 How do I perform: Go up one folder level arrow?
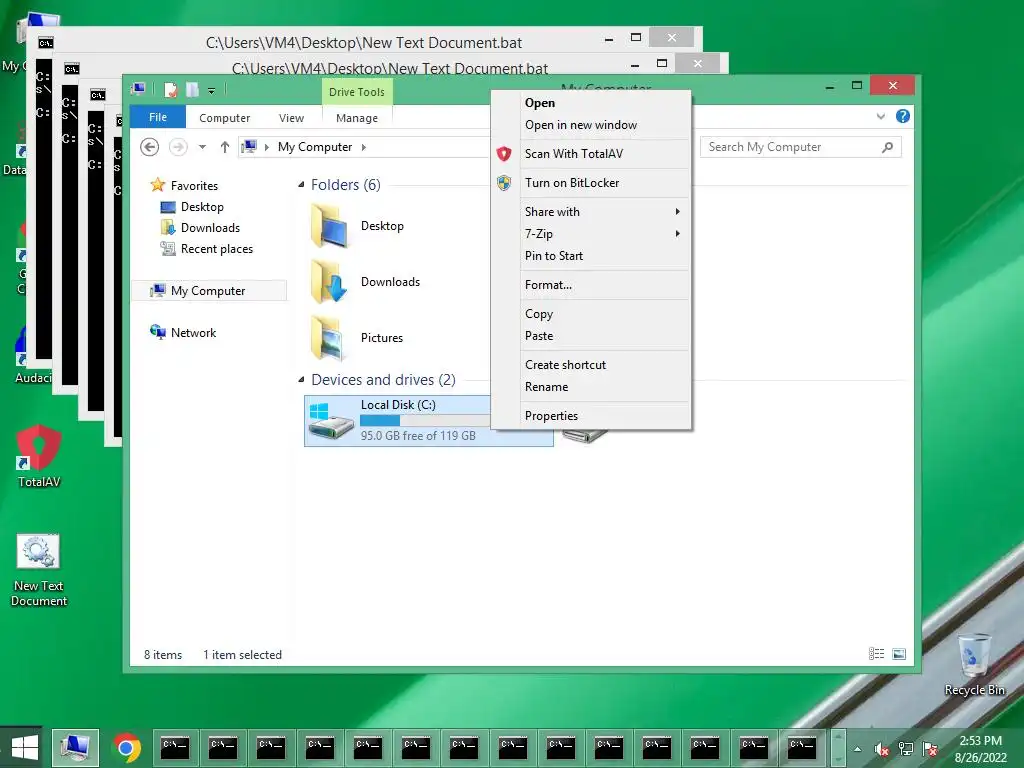225,147
